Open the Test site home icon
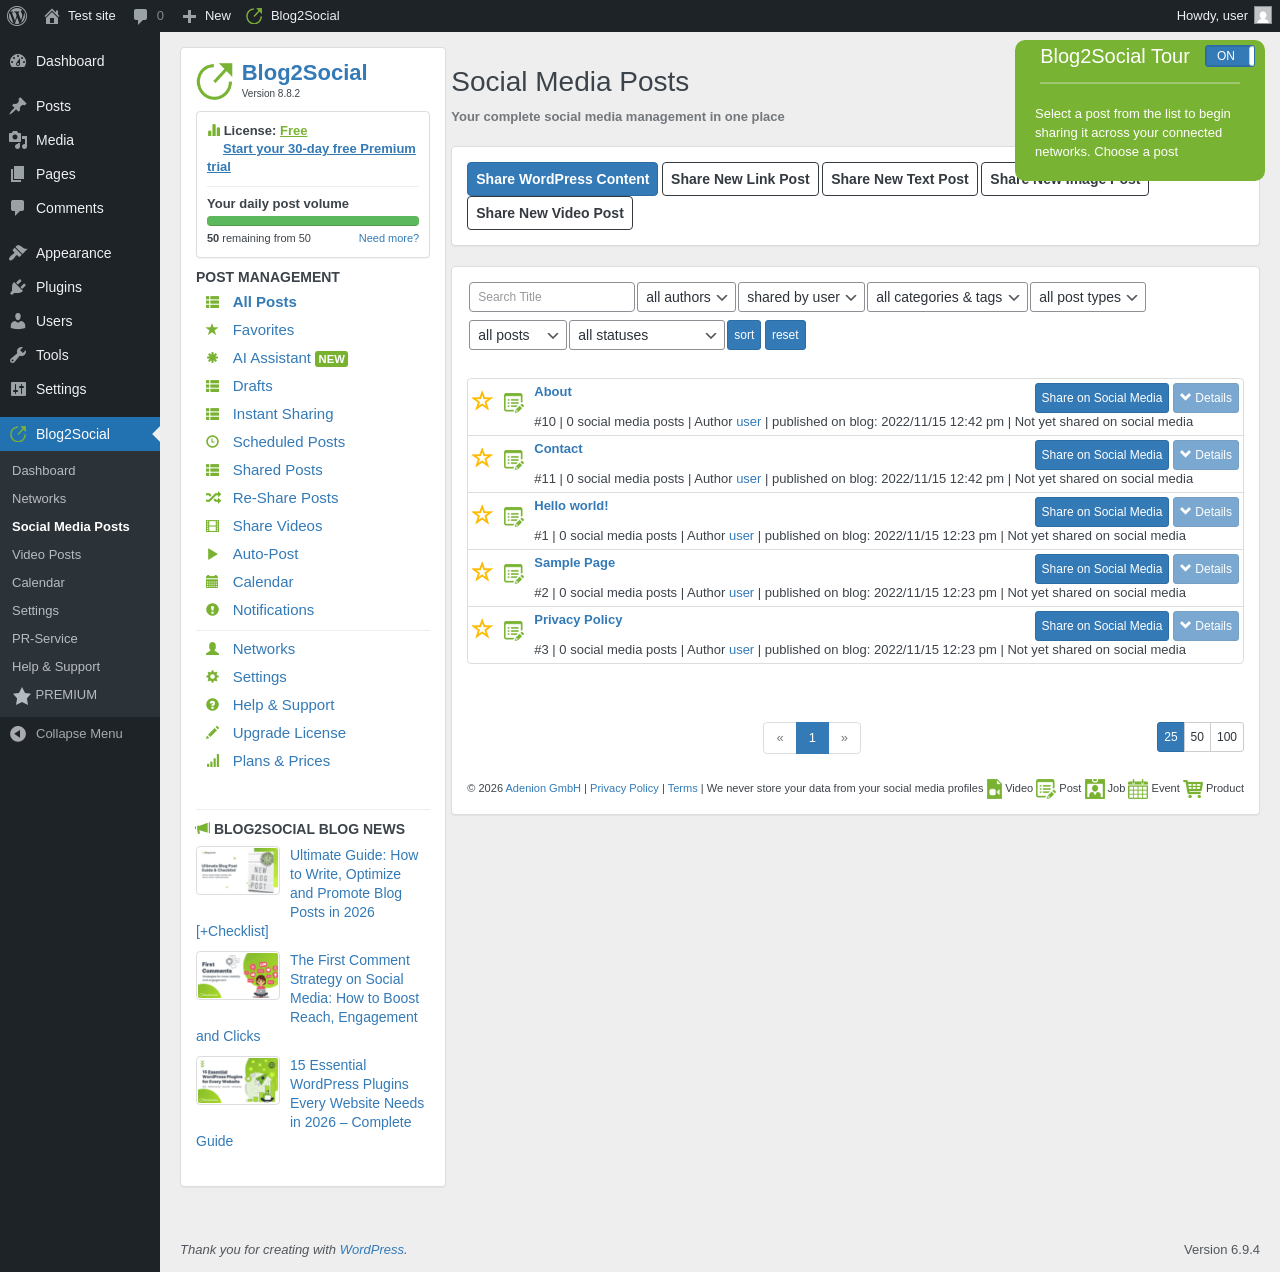Screen dimensions: 1280x1272 point(52,16)
